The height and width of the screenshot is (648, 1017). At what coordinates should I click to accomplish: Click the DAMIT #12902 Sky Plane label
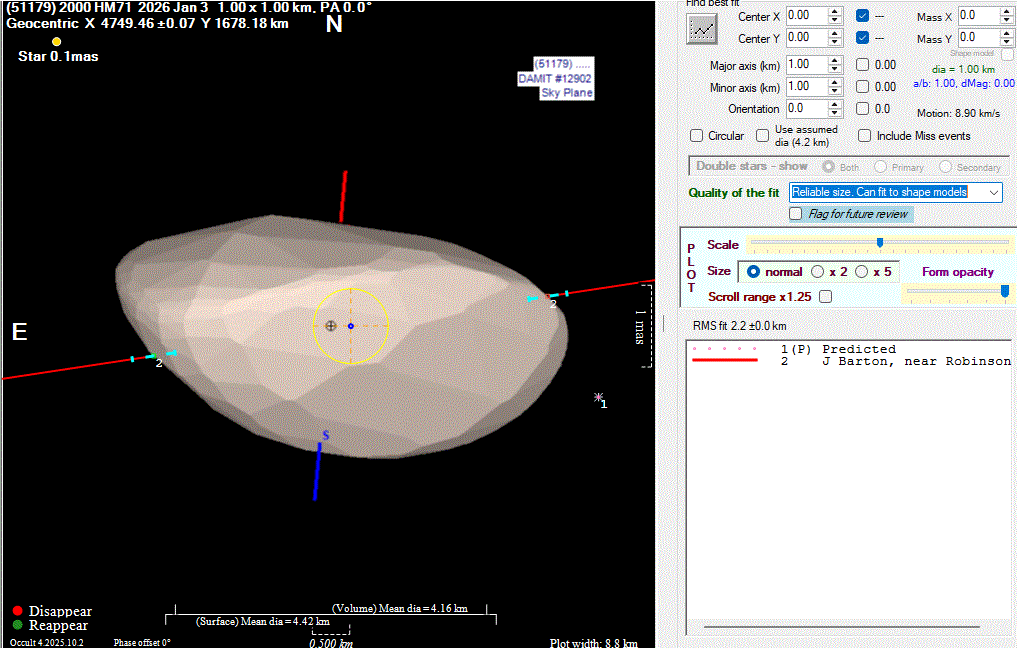pos(555,78)
